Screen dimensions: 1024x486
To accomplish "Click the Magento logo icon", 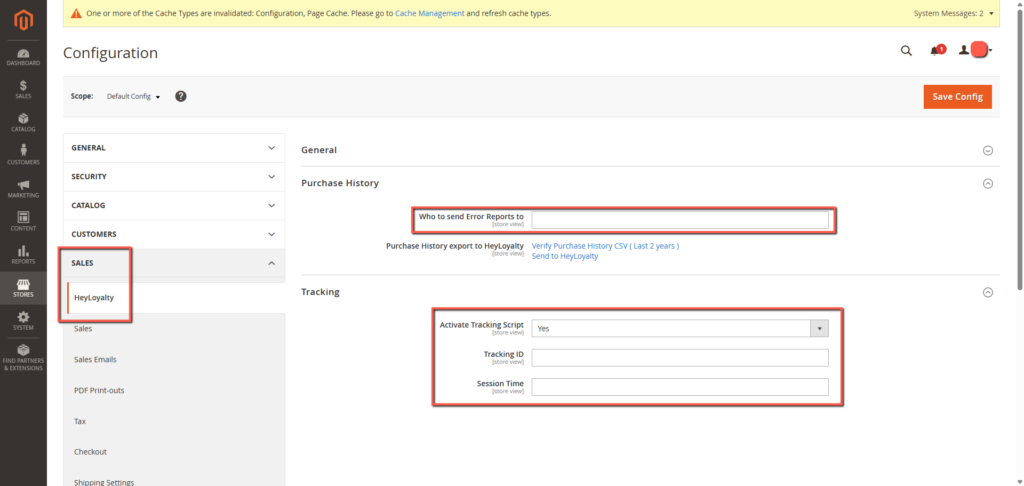I will [22, 17].
